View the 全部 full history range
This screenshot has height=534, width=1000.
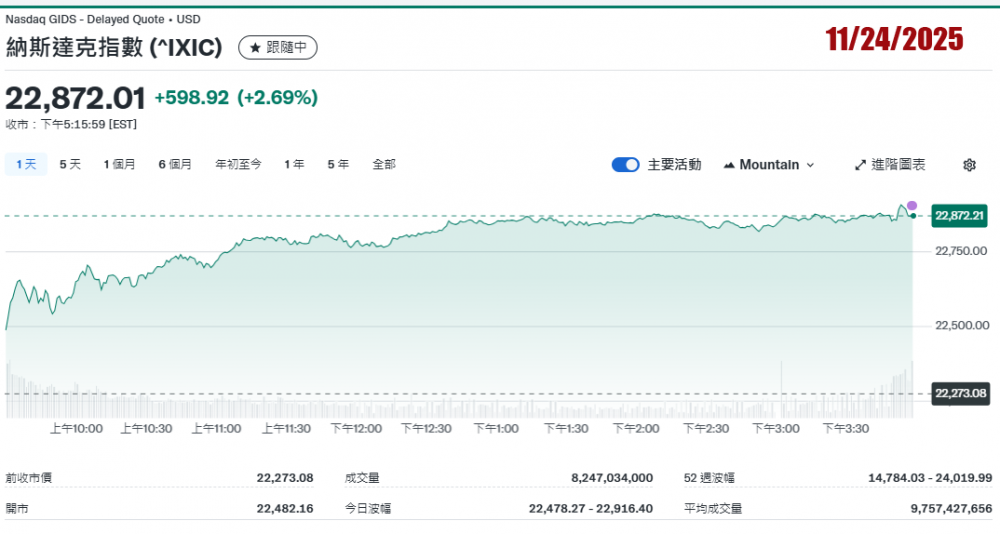click(x=384, y=164)
